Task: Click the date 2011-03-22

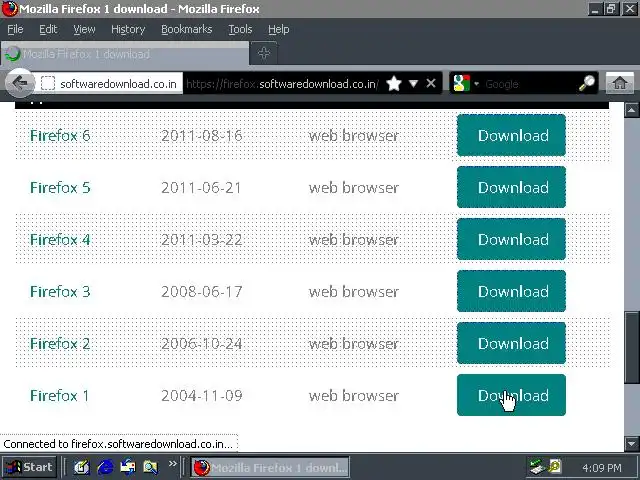Action: point(202,240)
